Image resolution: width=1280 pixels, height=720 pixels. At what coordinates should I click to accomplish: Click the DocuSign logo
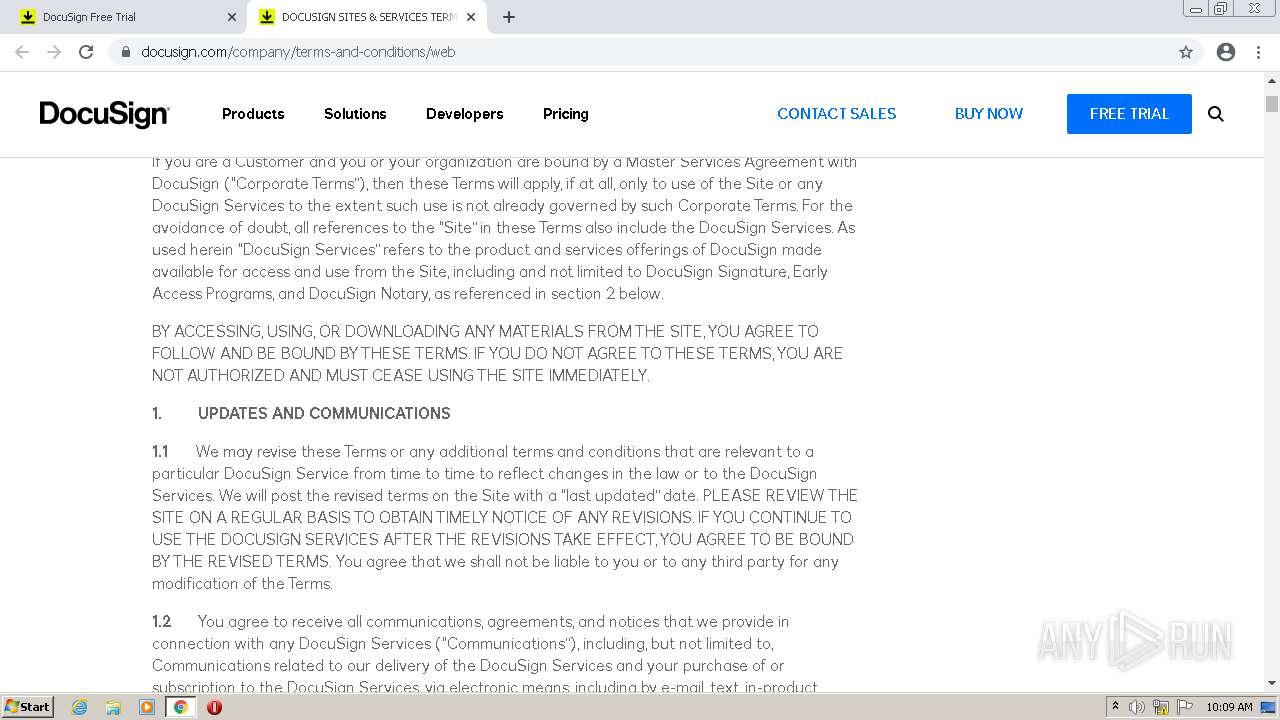coord(104,114)
